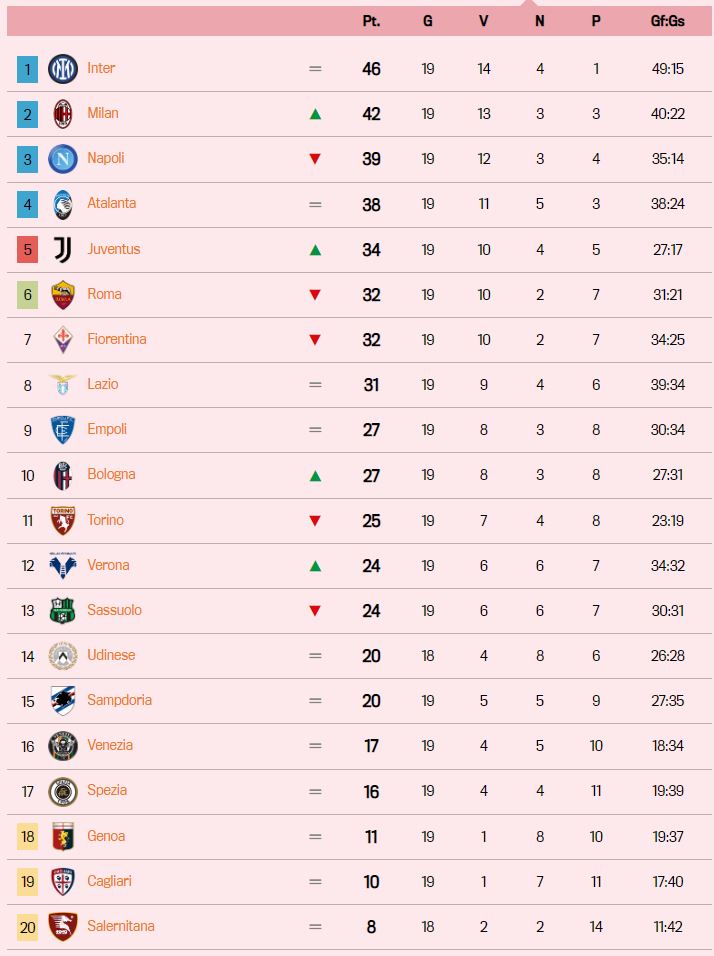The image size is (714, 956).
Task: Click the Verona team name
Action: (108, 565)
